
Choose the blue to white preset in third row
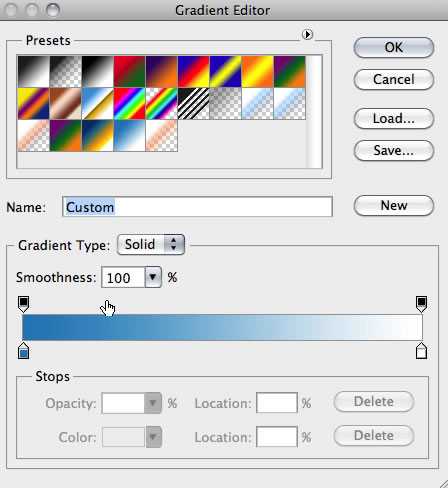click(x=129, y=136)
